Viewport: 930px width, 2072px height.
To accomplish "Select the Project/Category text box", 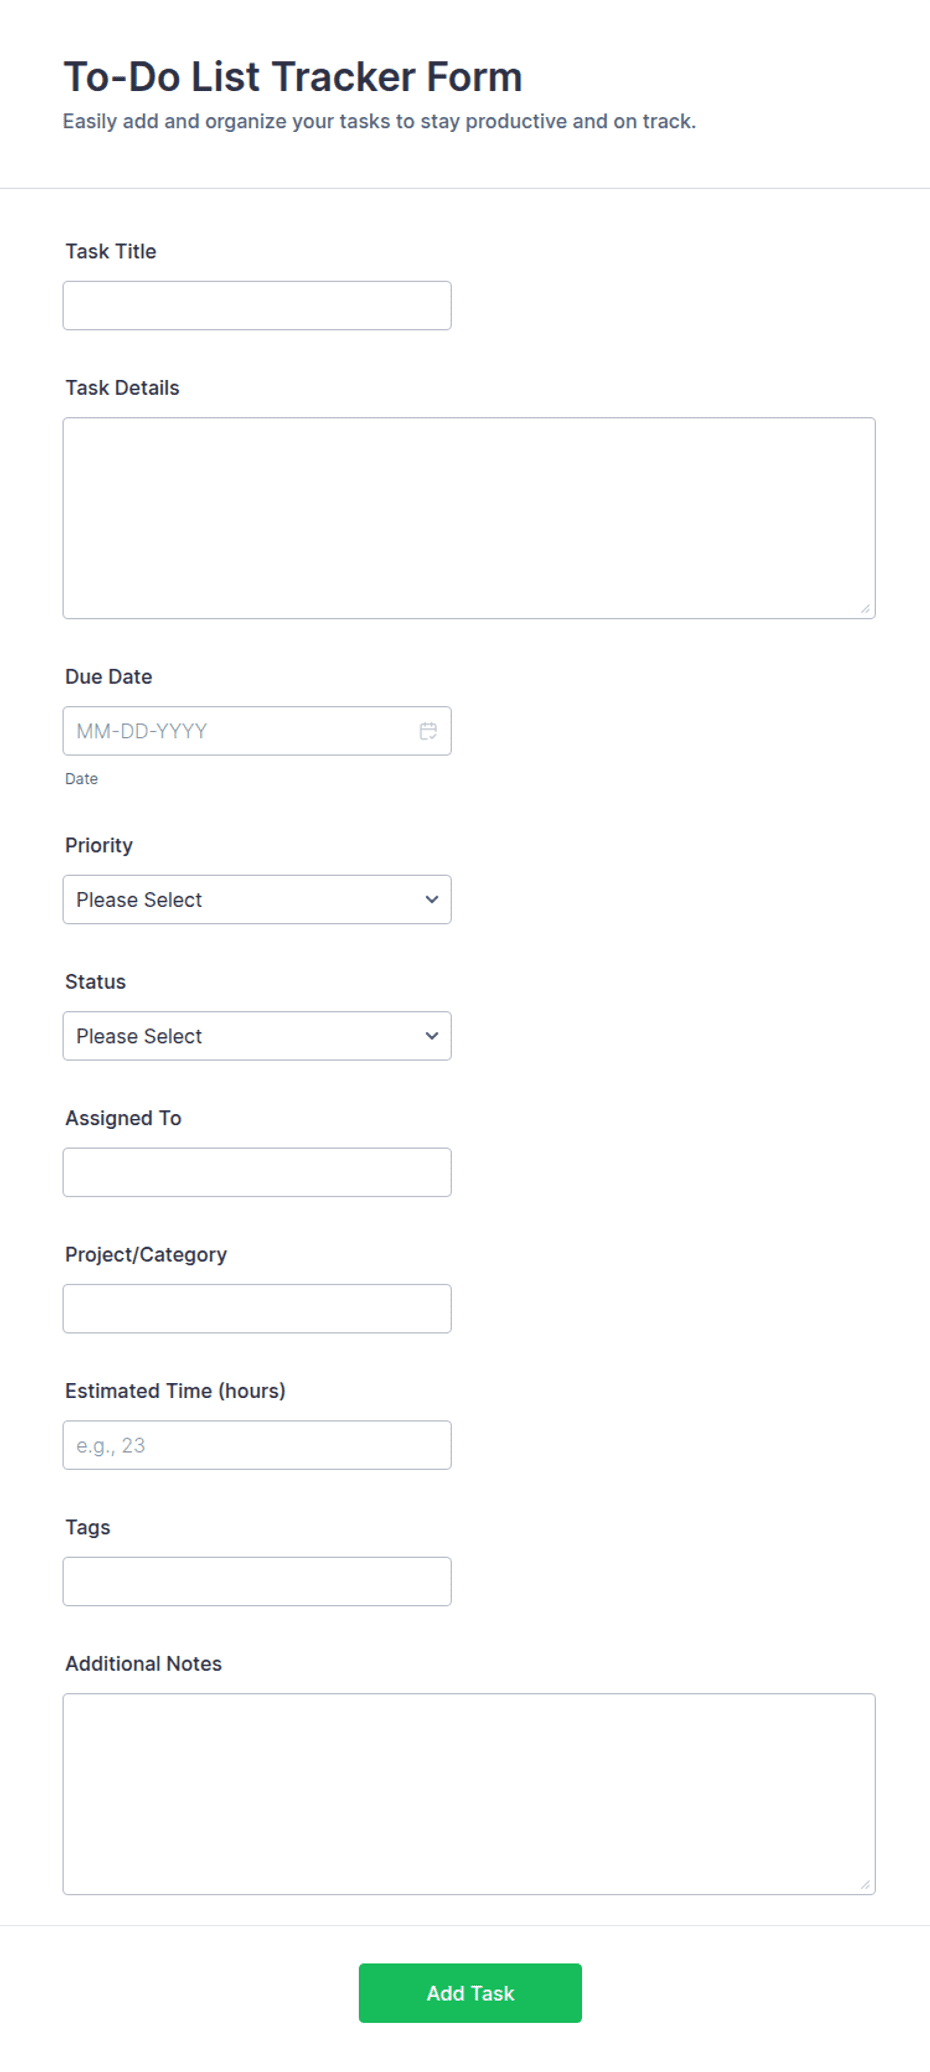I will [257, 1309].
